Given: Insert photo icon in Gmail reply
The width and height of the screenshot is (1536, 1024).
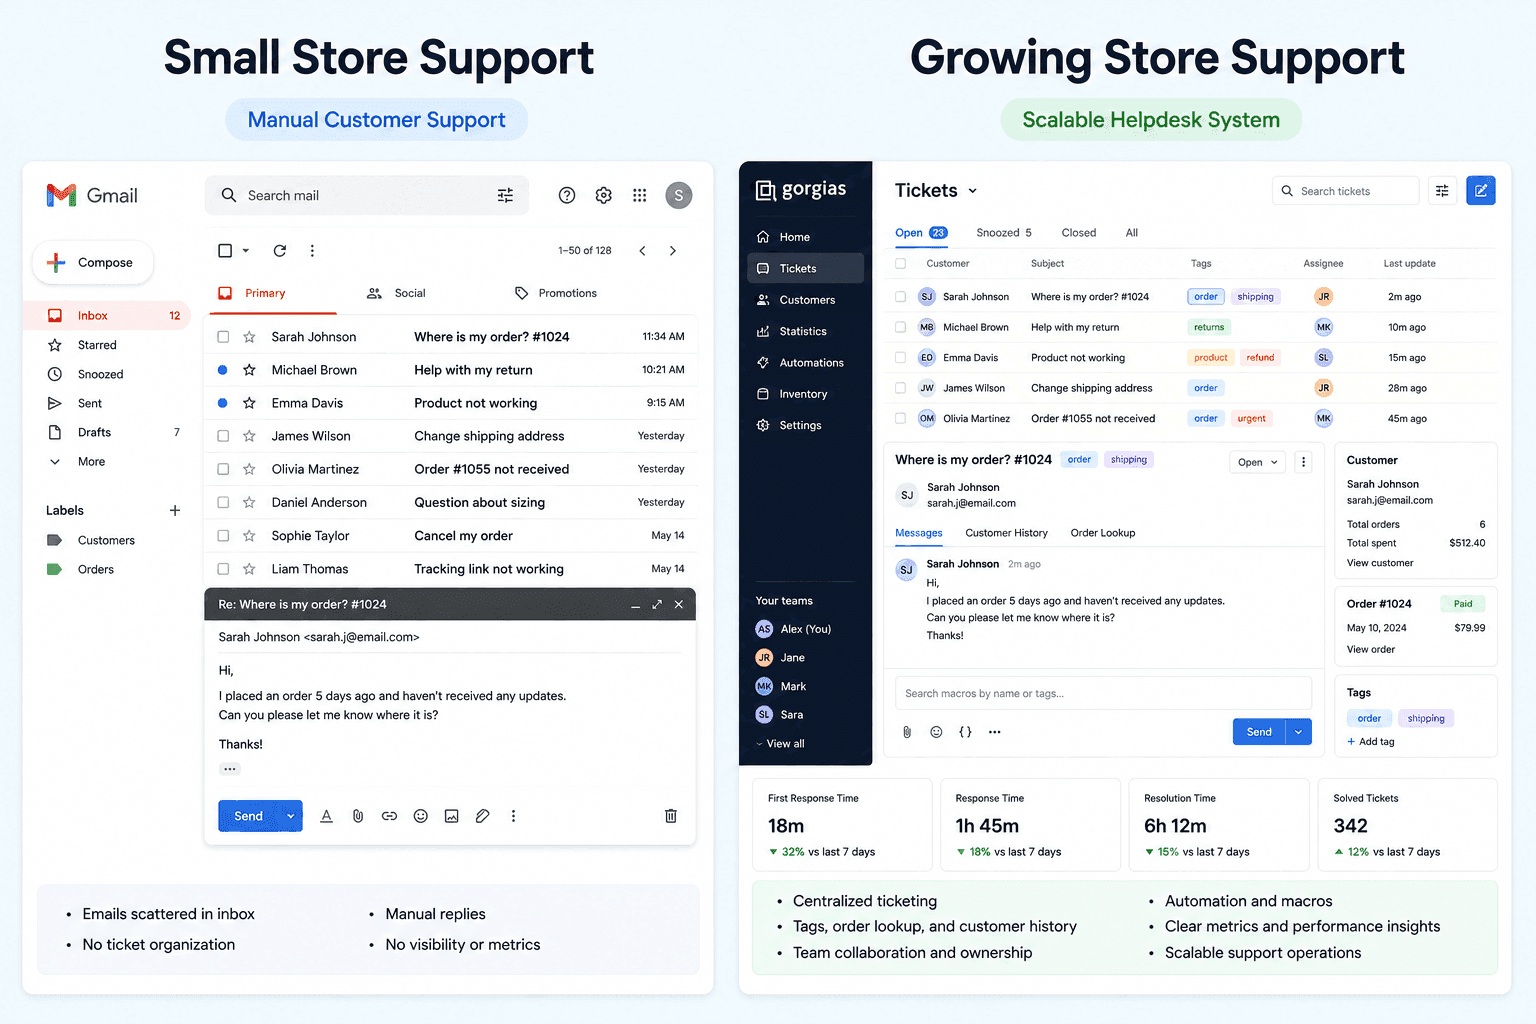Looking at the screenshot, I should [x=452, y=816].
